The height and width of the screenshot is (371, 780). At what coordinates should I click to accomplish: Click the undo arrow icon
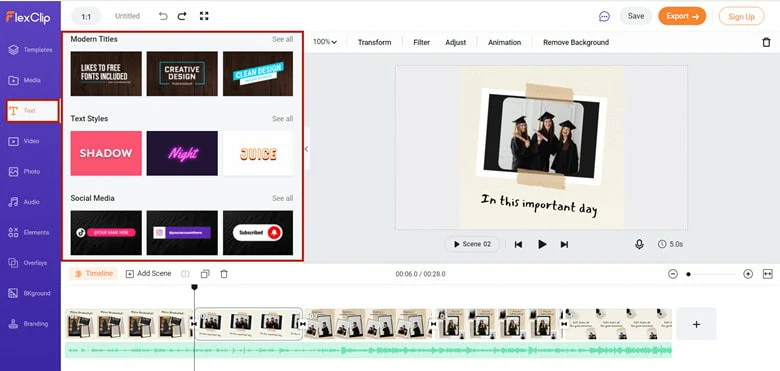click(163, 16)
